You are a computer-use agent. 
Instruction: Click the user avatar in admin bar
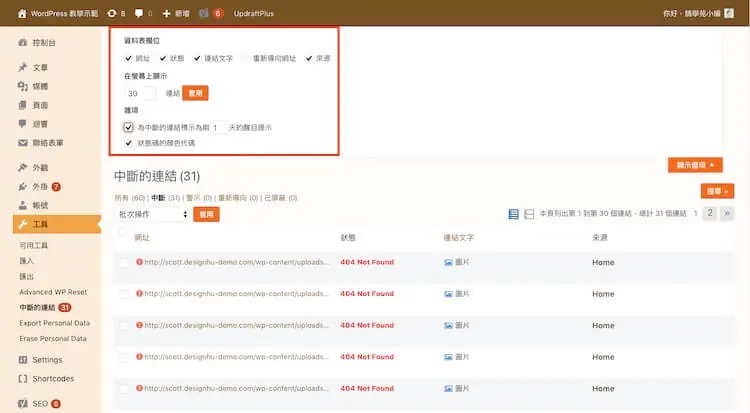pos(729,13)
